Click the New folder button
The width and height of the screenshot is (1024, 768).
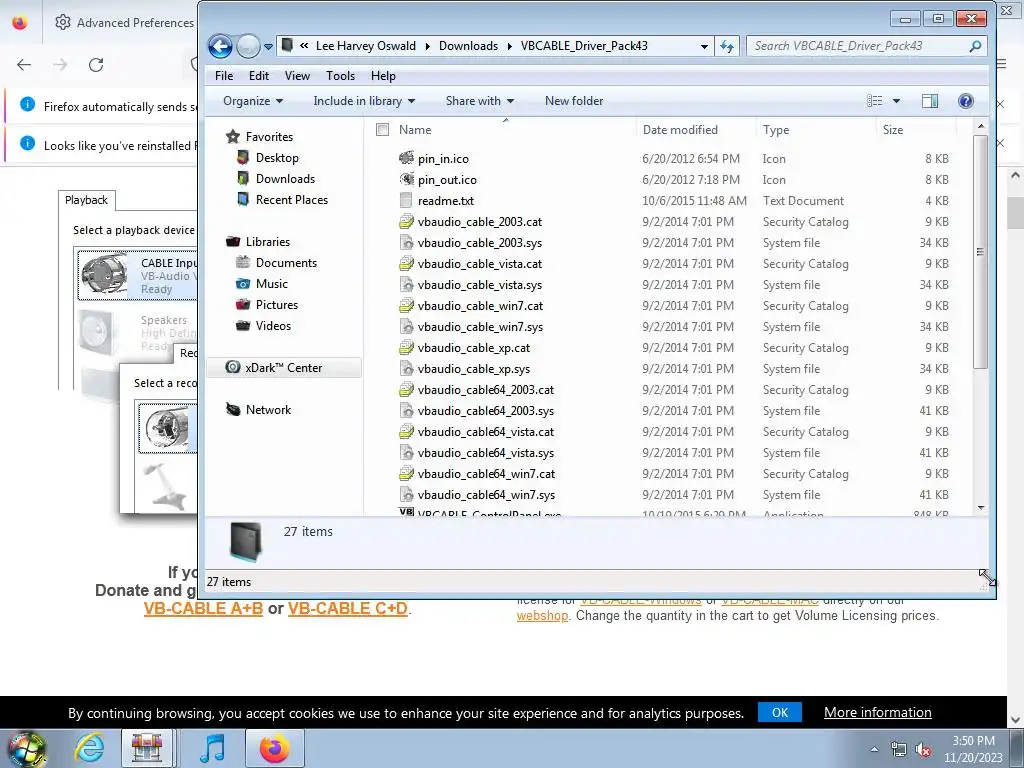tap(574, 101)
